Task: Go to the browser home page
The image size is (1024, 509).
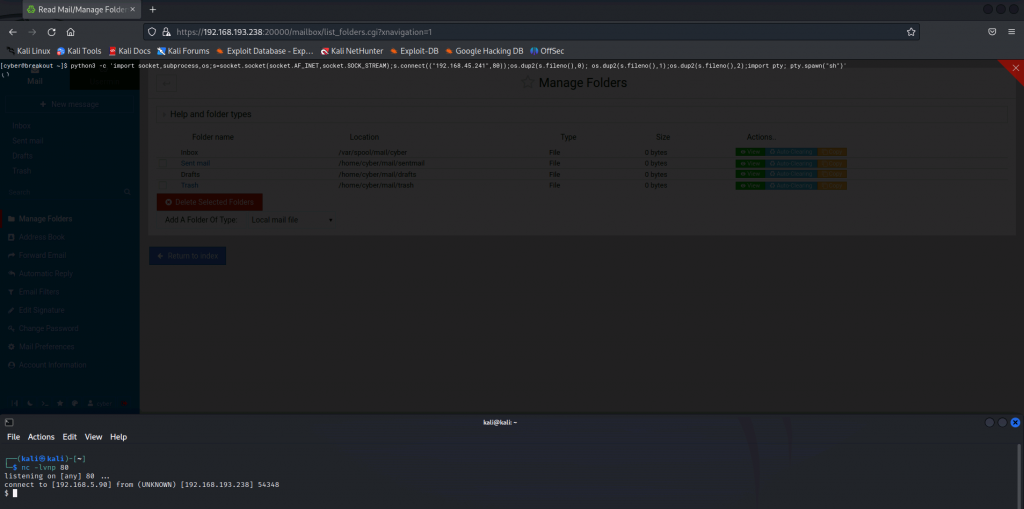Action: click(71, 31)
